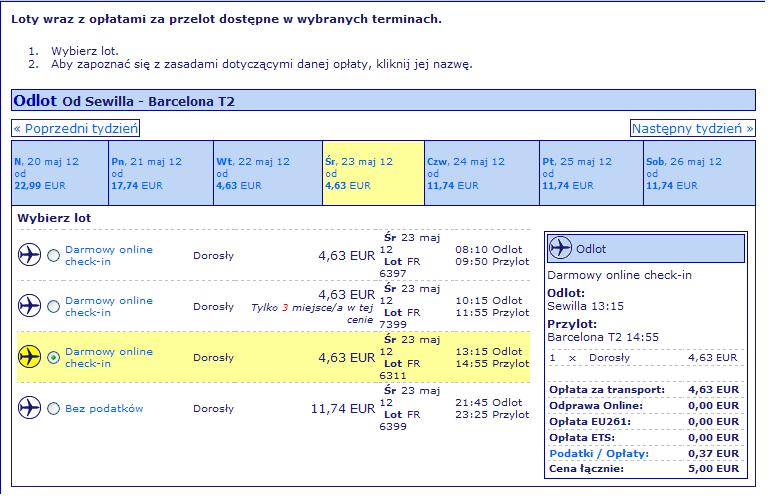Click the 'Opłata EU261' fee row
This screenshot has height=496, width=771.
[x=644, y=421]
